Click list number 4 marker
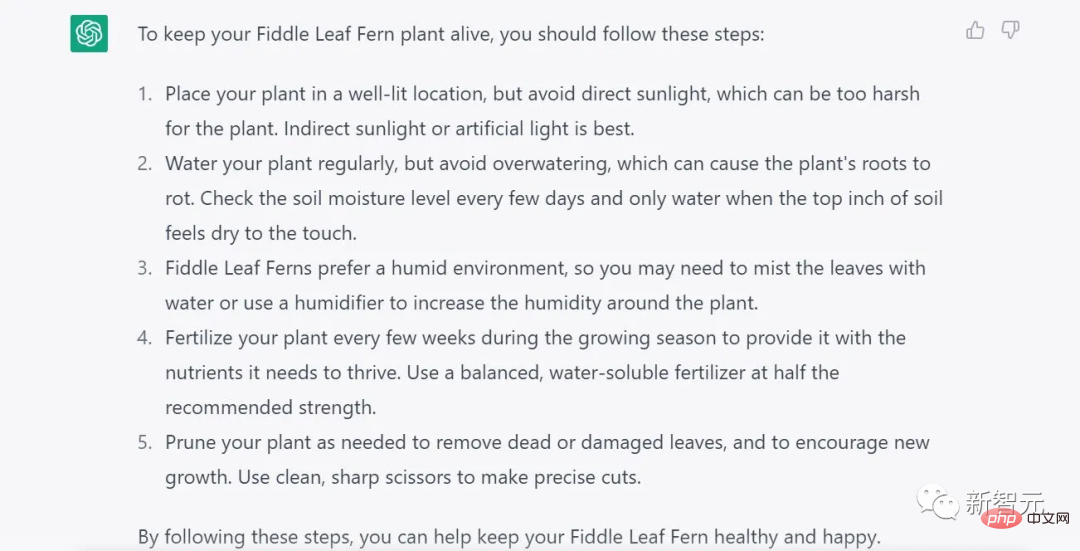1080x551 pixels. [x=145, y=338]
